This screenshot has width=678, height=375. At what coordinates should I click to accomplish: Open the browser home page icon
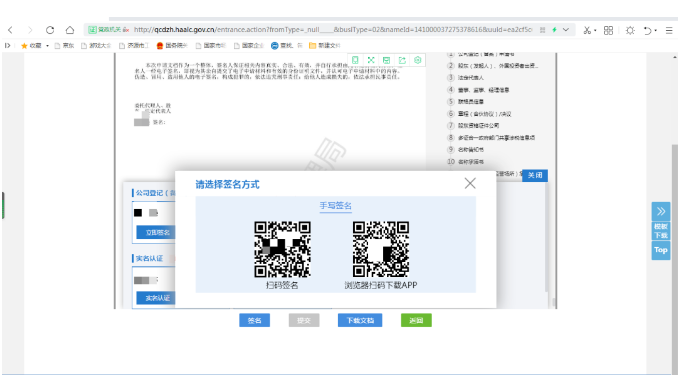coord(70,30)
